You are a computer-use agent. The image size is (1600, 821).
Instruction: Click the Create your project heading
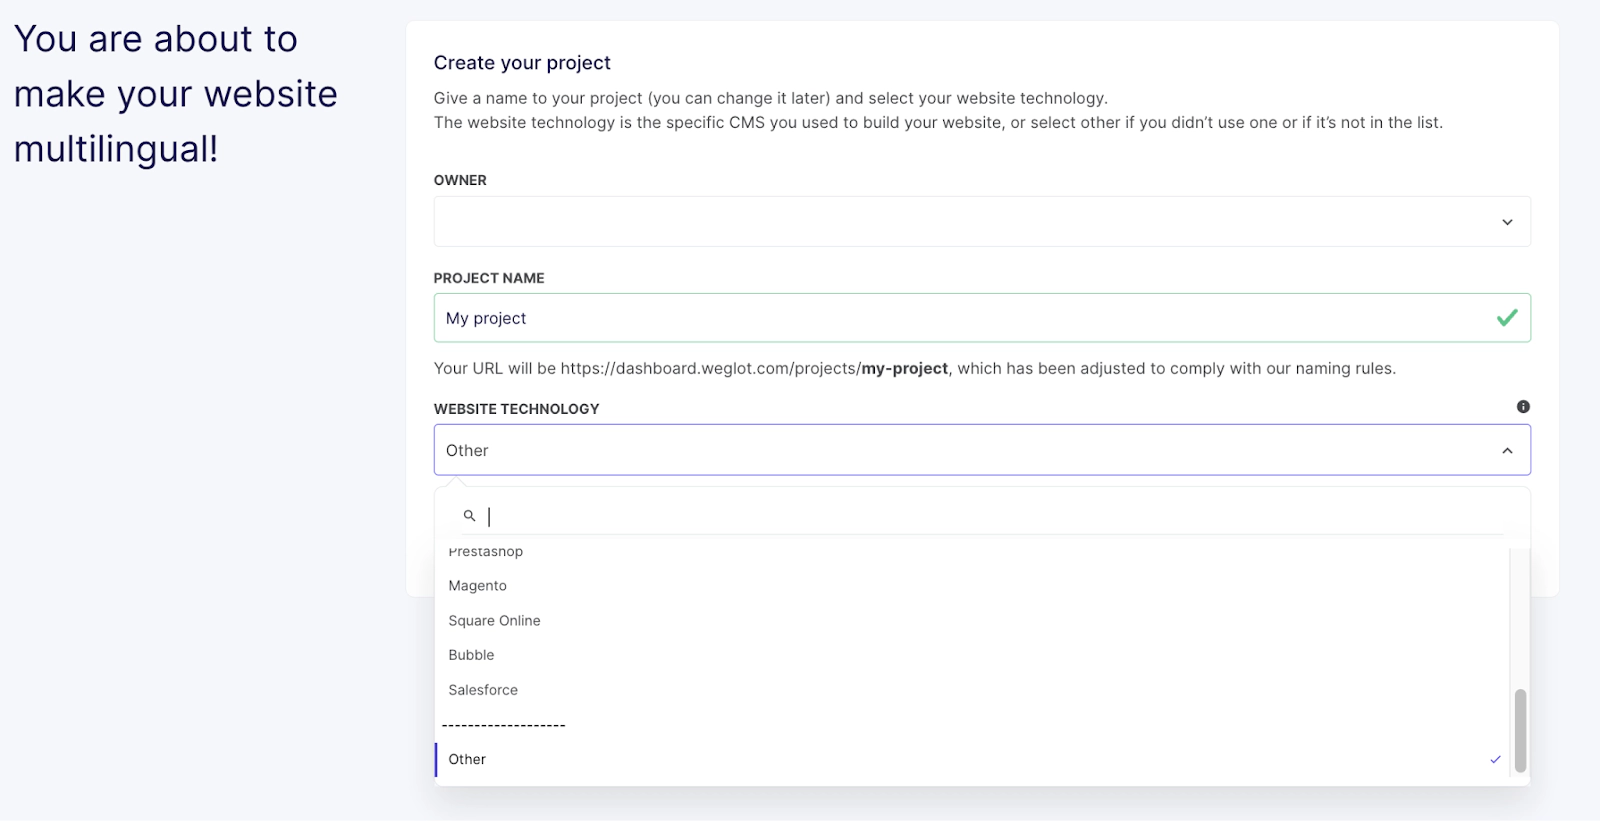[522, 63]
